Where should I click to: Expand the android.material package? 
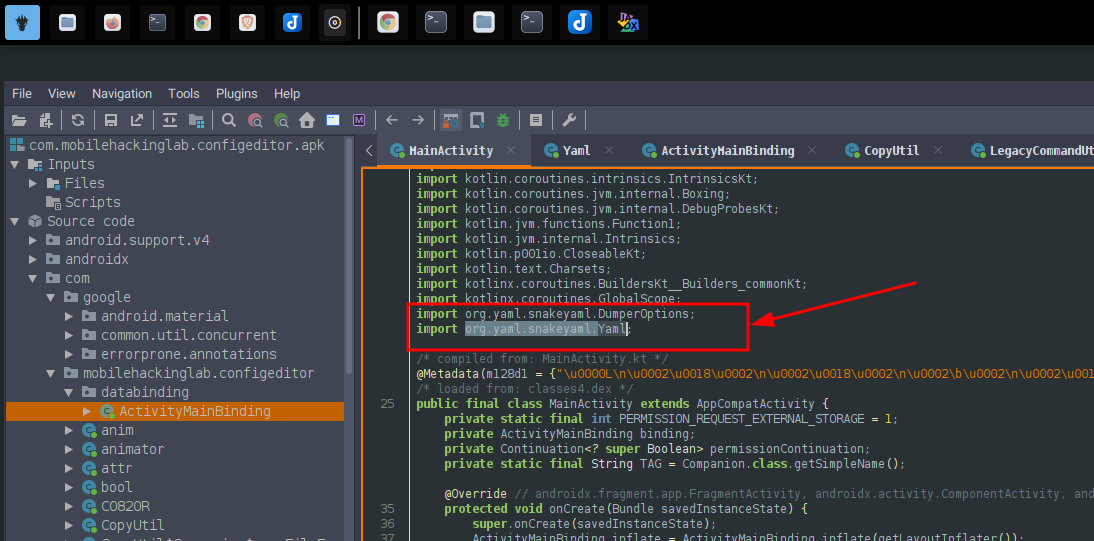pyautogui.click(x=69, y=316)
